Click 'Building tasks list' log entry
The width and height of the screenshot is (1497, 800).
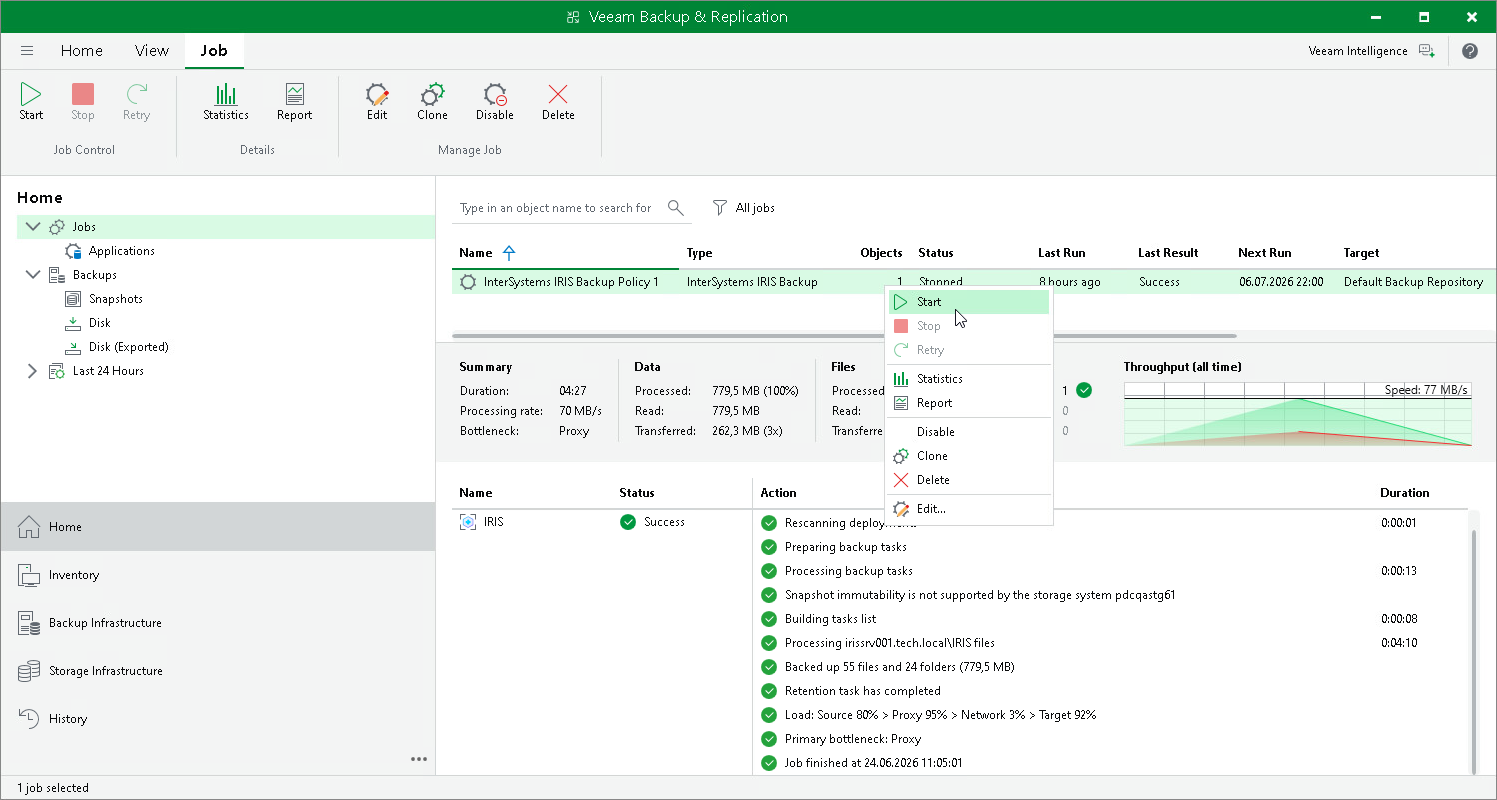830,619
